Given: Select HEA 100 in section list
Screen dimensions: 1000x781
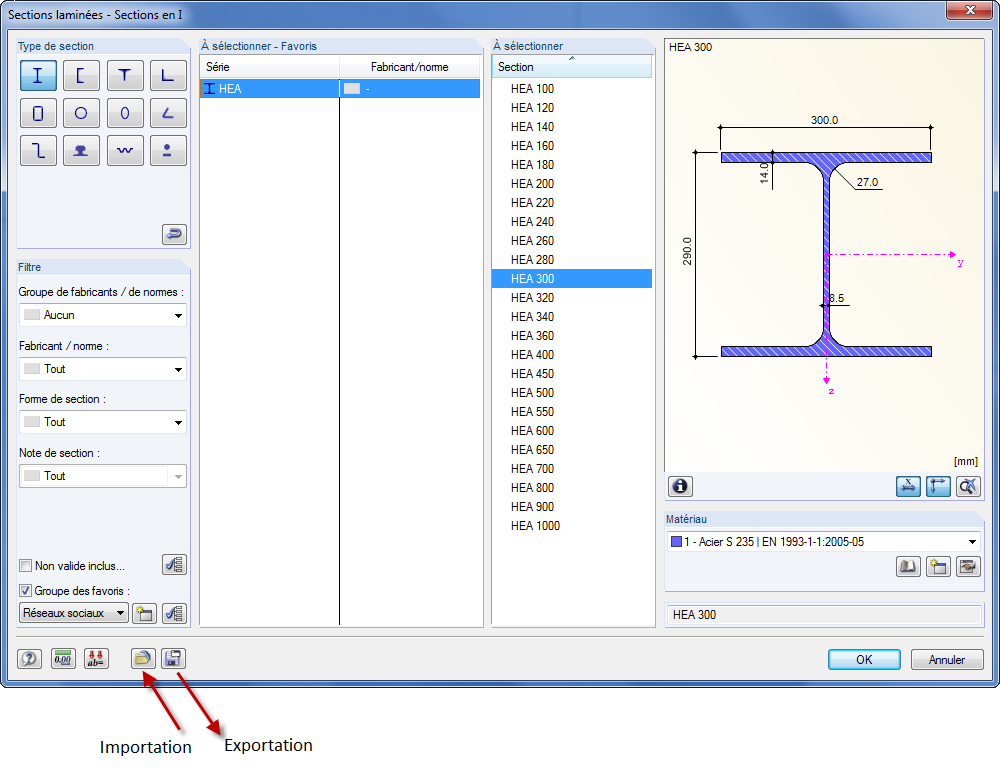Looking at the screenshot, I should [x=572, y=89].
